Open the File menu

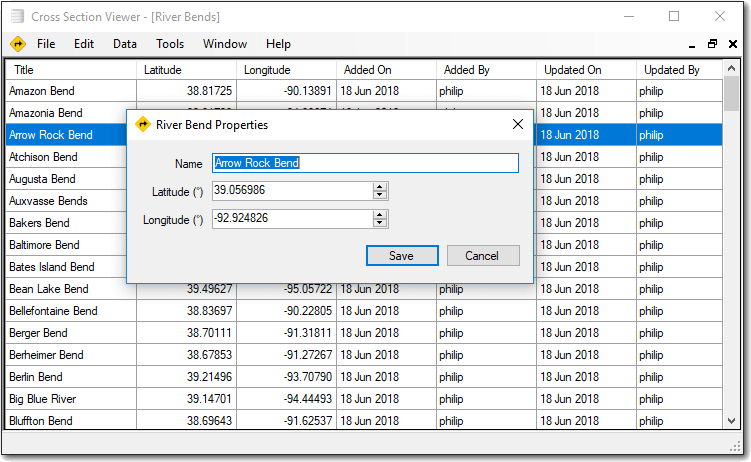point(46,44)
